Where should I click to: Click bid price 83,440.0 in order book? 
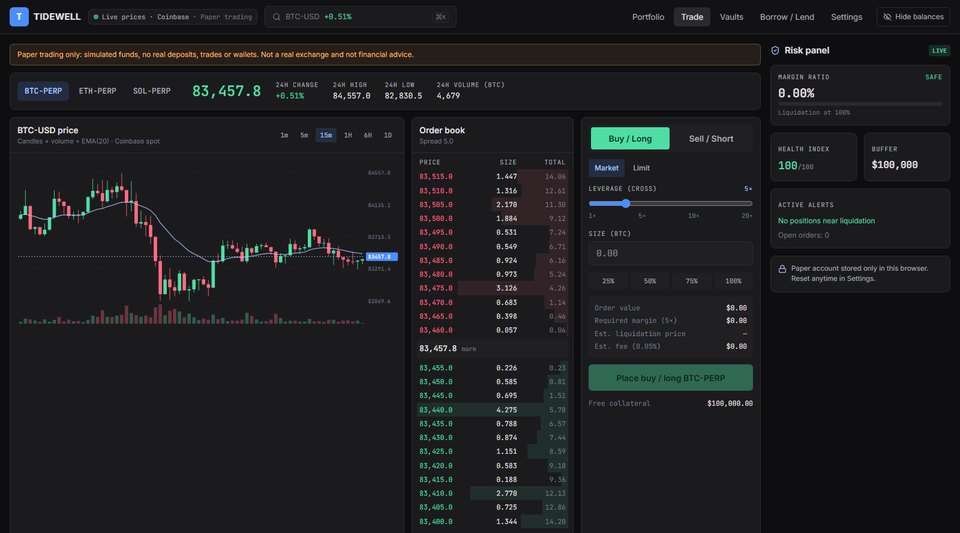[x=436, y=410]
